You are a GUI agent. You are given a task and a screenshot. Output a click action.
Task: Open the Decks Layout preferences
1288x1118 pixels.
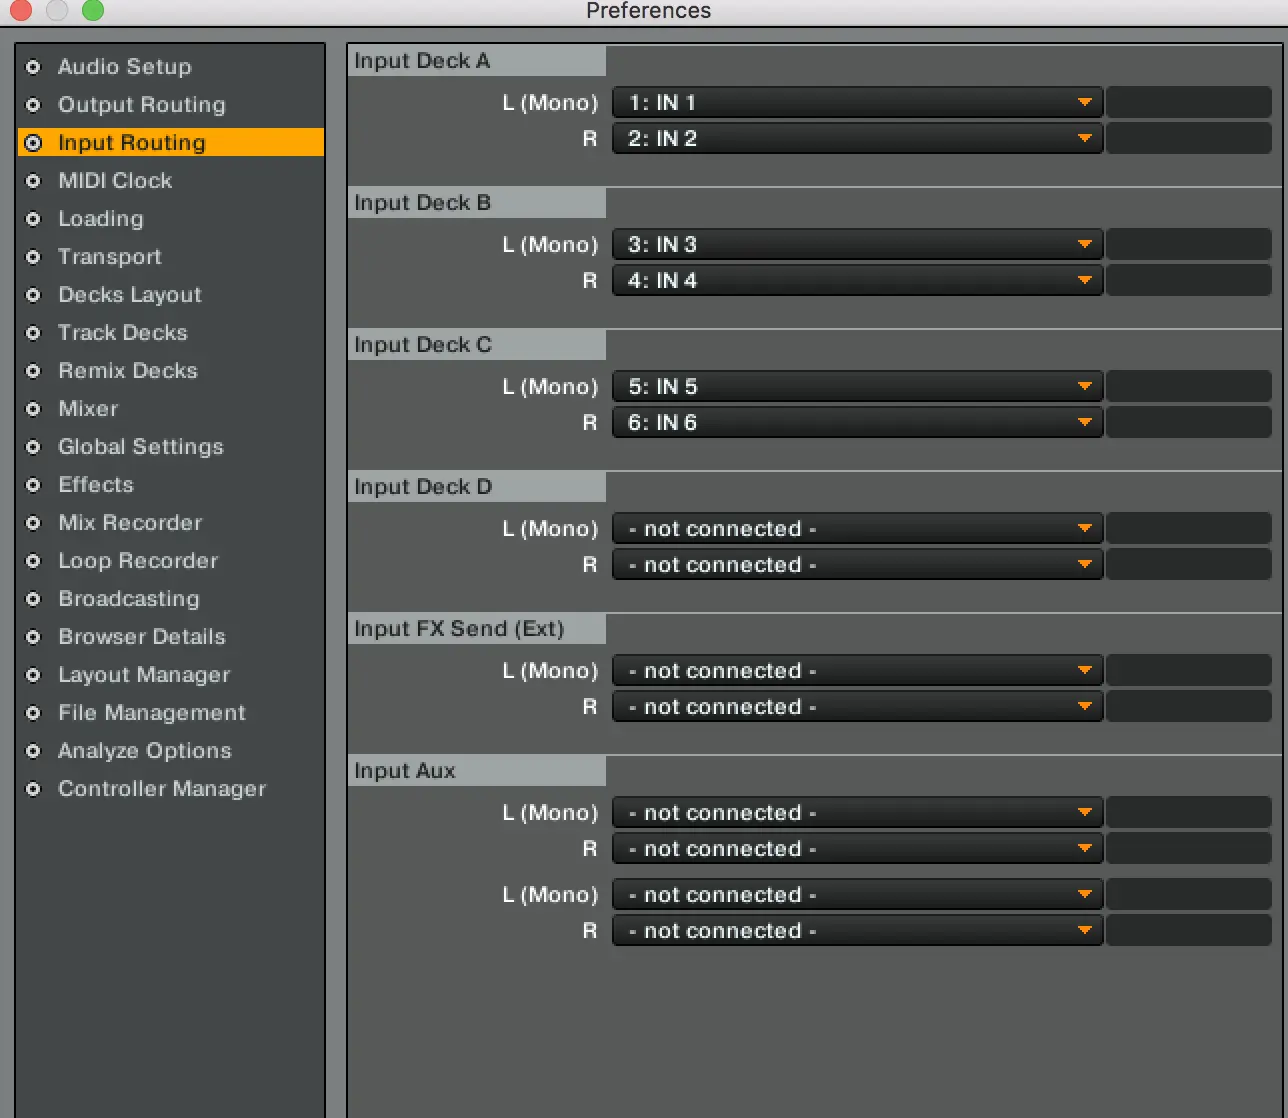129,295
